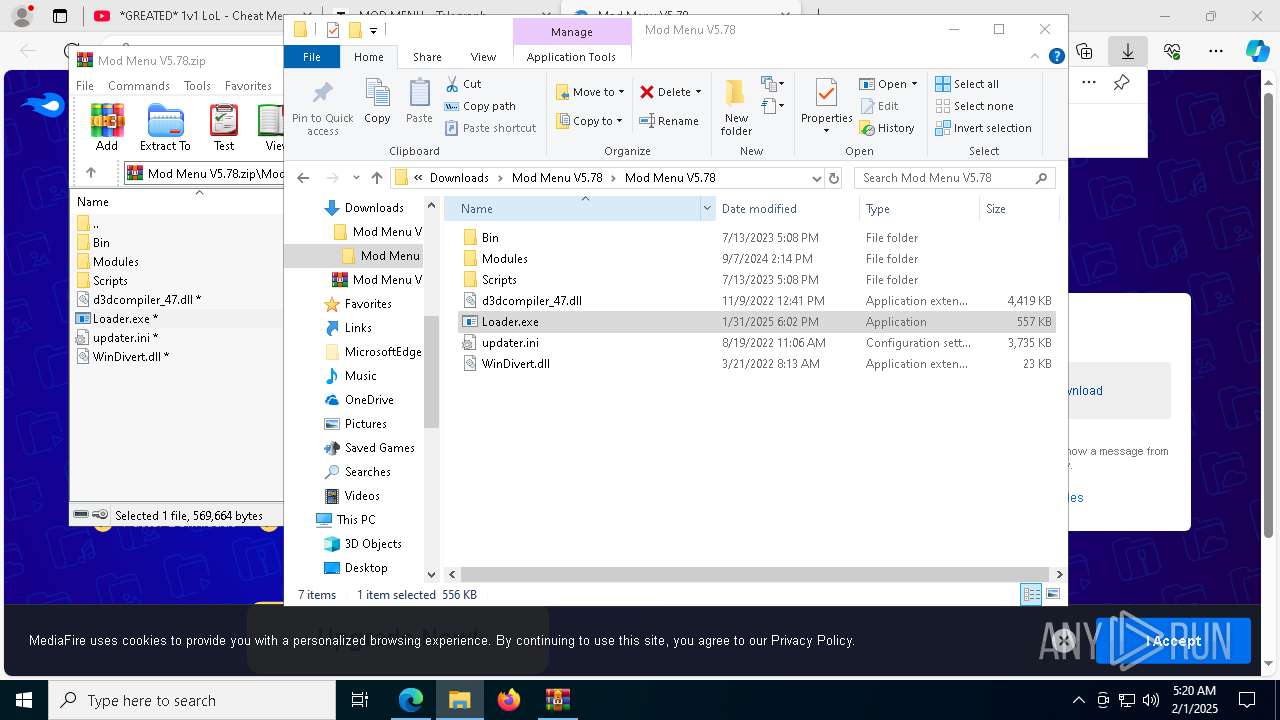Open Application Tools tab
1280x720 pixels.
pyautogui.click(x=571, y=57)
